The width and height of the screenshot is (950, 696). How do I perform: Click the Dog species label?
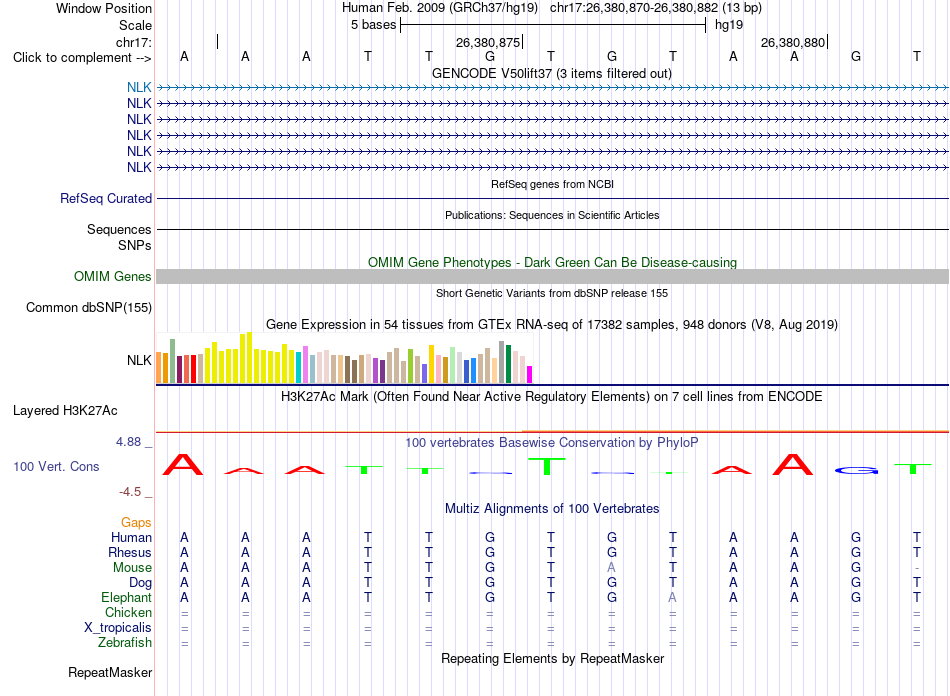point(140,583)
